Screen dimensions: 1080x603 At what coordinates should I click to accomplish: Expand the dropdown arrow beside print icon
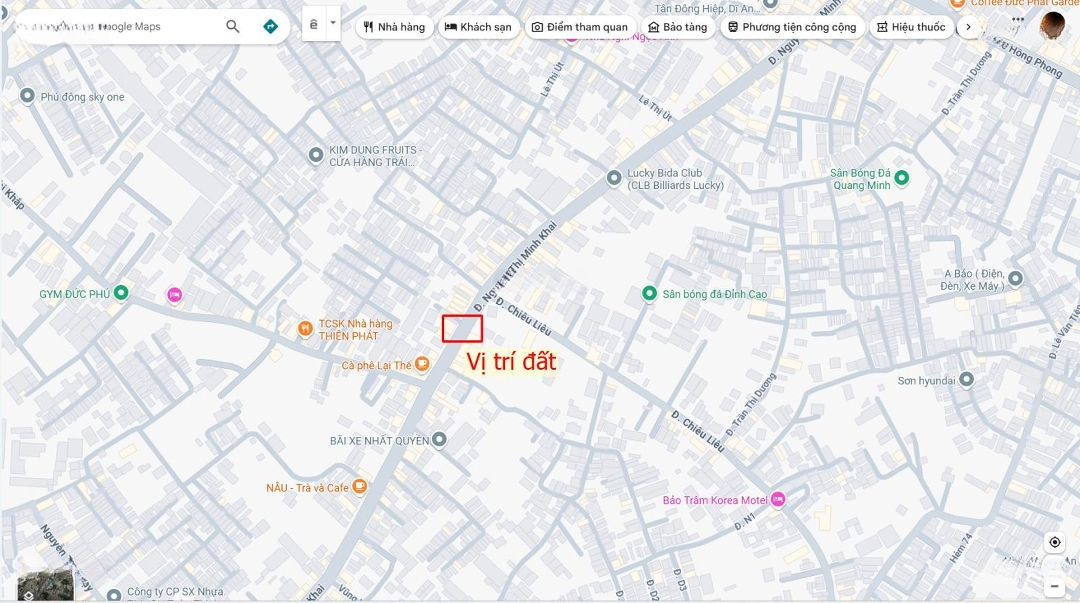point(333,23)
